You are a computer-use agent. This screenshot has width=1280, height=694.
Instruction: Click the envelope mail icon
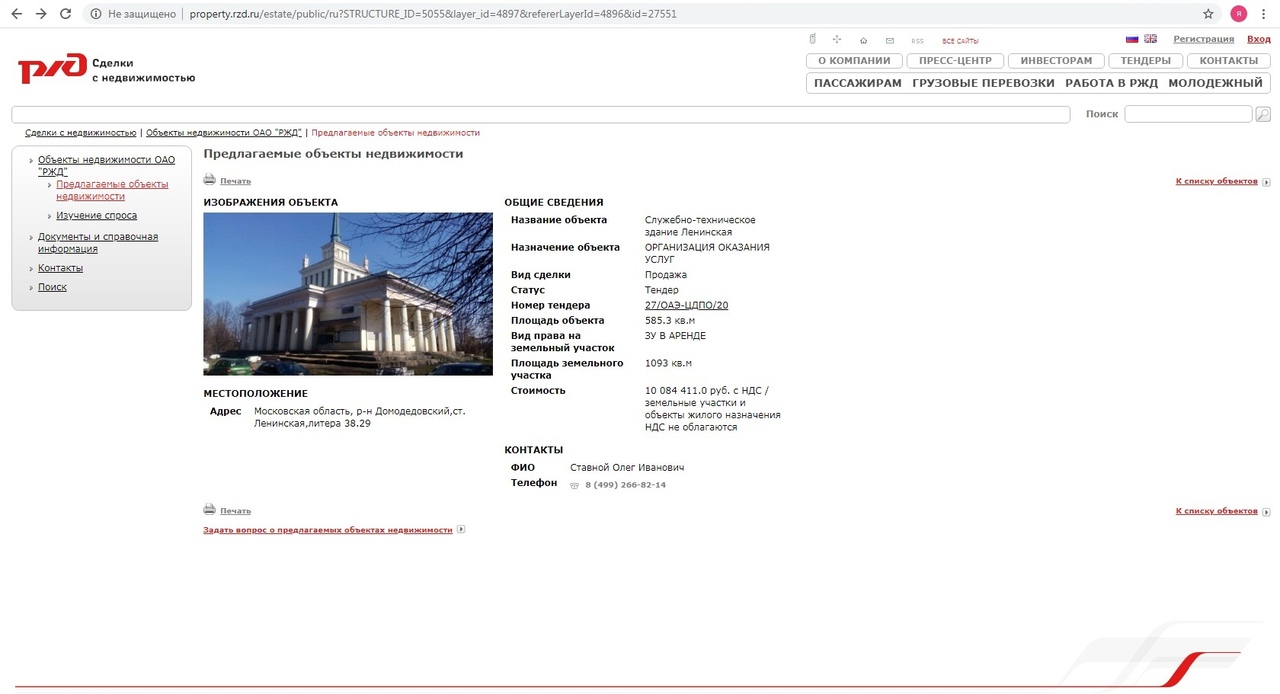[890, 41]
